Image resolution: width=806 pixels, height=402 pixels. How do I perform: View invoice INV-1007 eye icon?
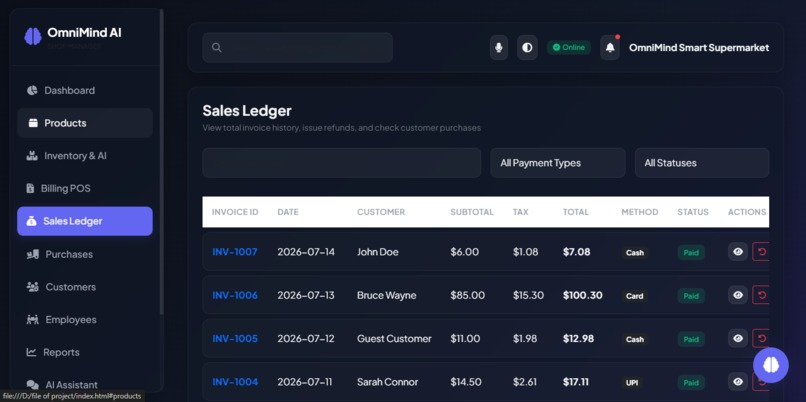pos(738,252)
